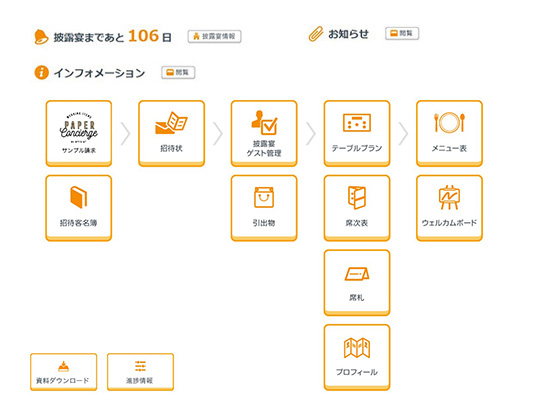This screenshot has height=400, width=551.
Task: Click the orange info icon beside インフォメーション
Action: point(41,73)
